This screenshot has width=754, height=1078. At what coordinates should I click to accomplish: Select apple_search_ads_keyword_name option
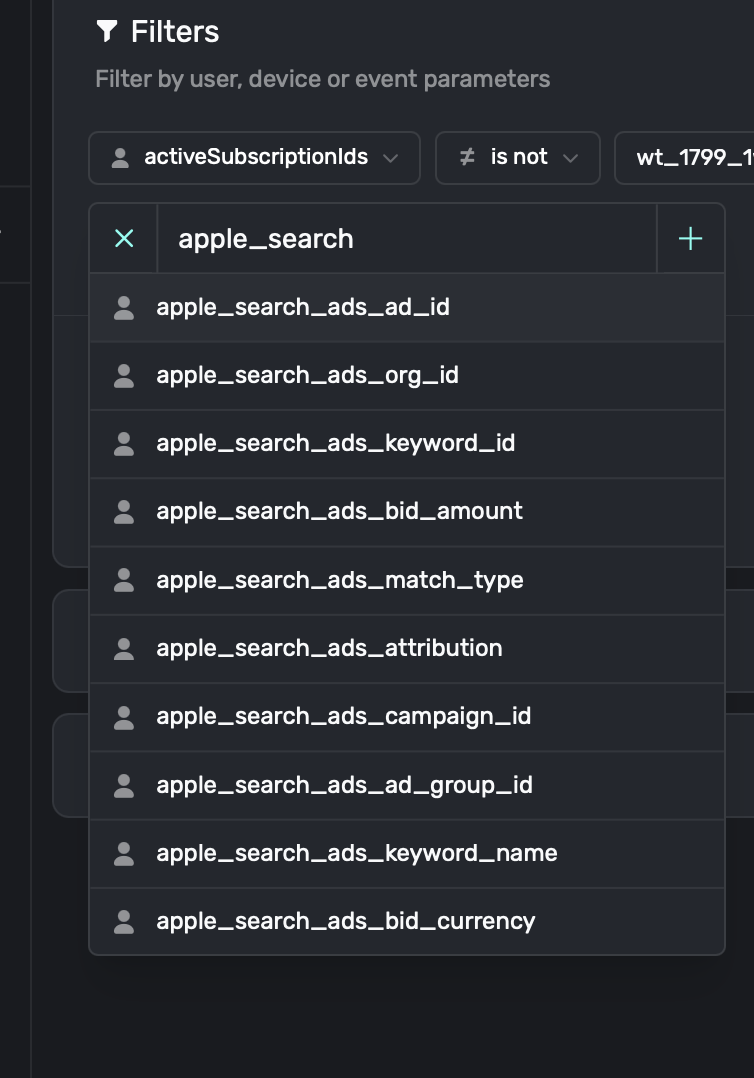[x=356, y=854]
